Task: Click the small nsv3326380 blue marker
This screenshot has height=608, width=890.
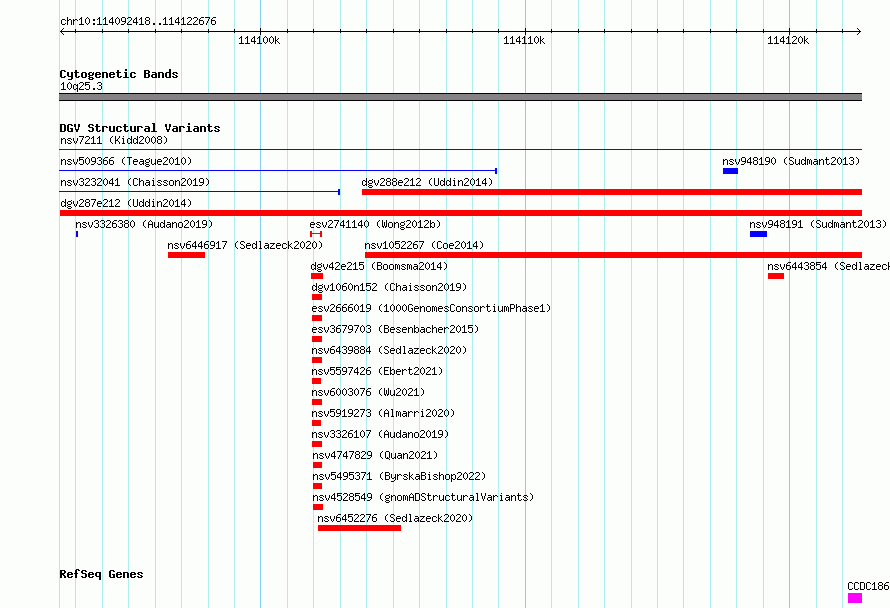Action: [x=77, y=234]
